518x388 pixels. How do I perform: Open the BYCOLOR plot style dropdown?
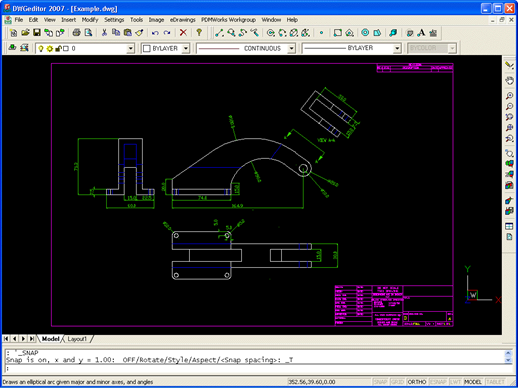click(x=452, y=49)
